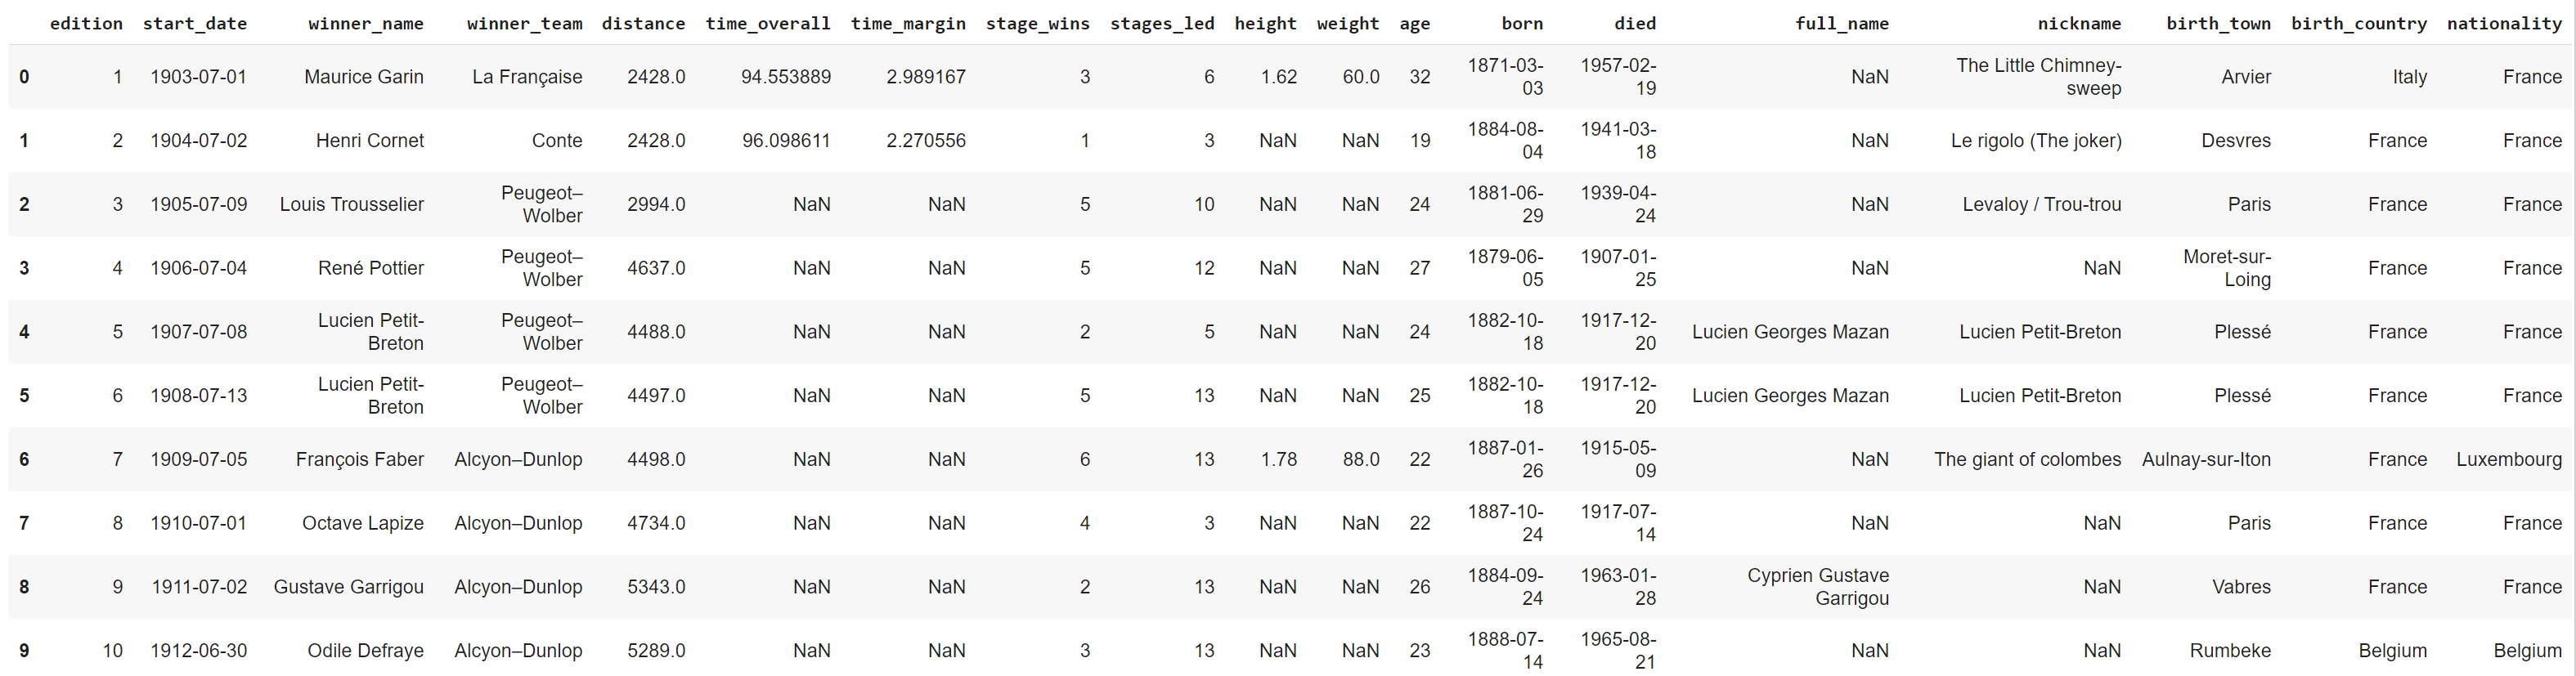Click the birth_country column header
Screen dimensions: 2576x676
pyautogui.click(x=2358, y=23)
